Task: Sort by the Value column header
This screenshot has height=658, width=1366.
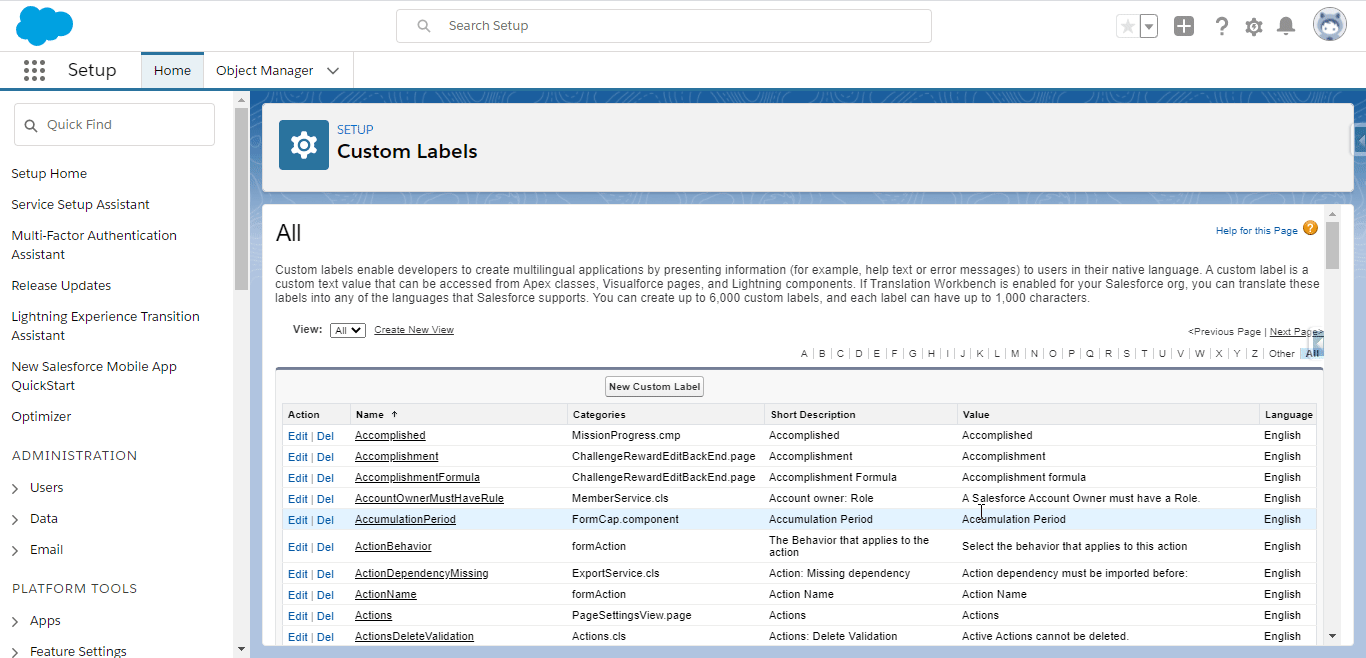Action: tap(975, 415)
